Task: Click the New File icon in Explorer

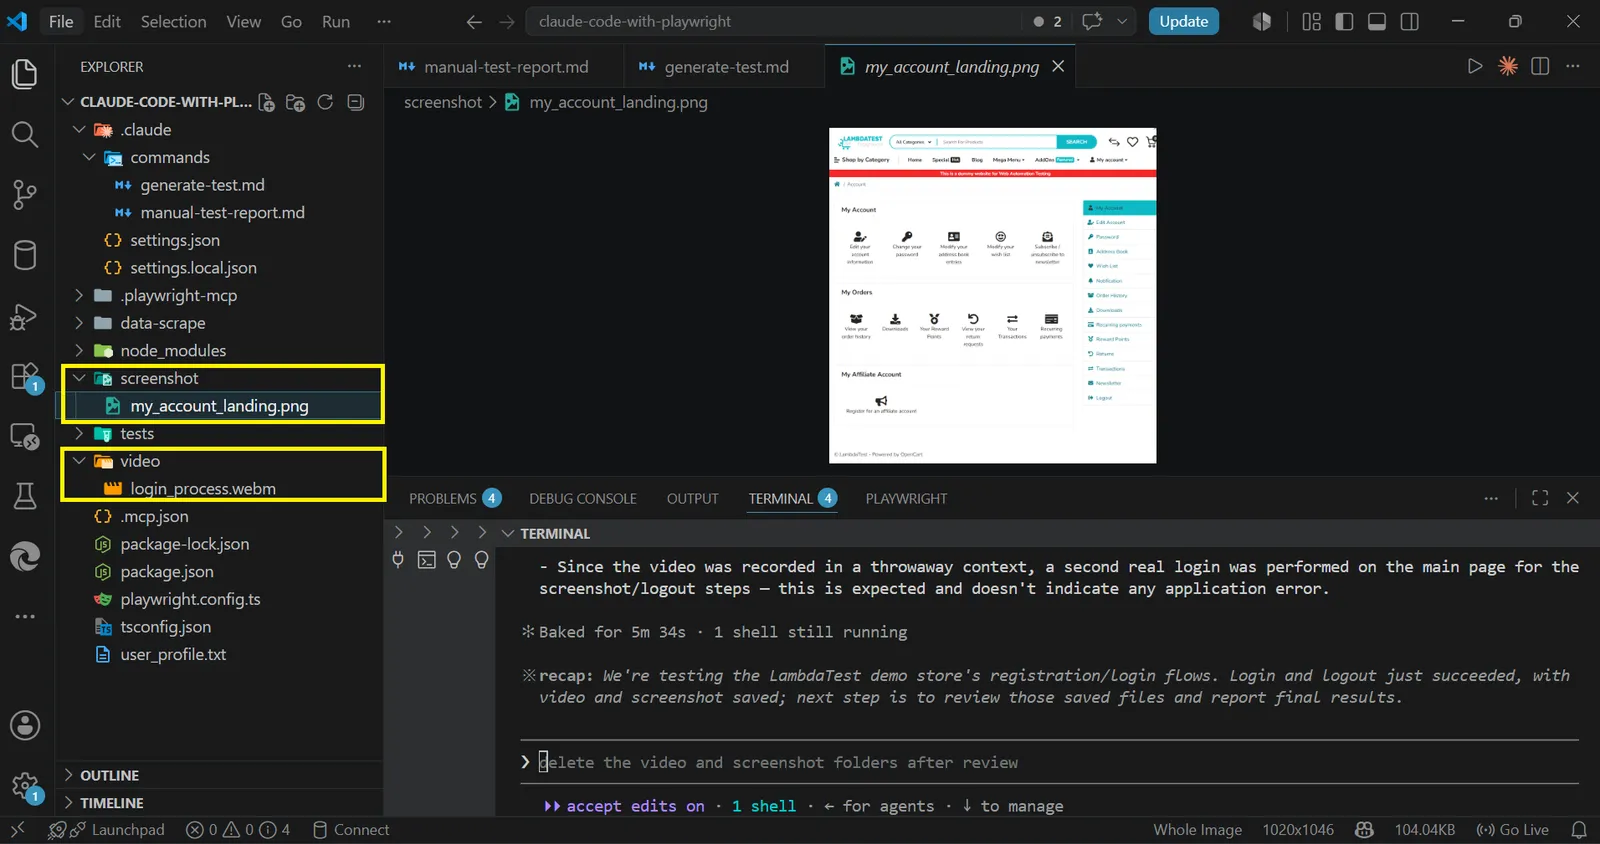Action: point(267,102)
